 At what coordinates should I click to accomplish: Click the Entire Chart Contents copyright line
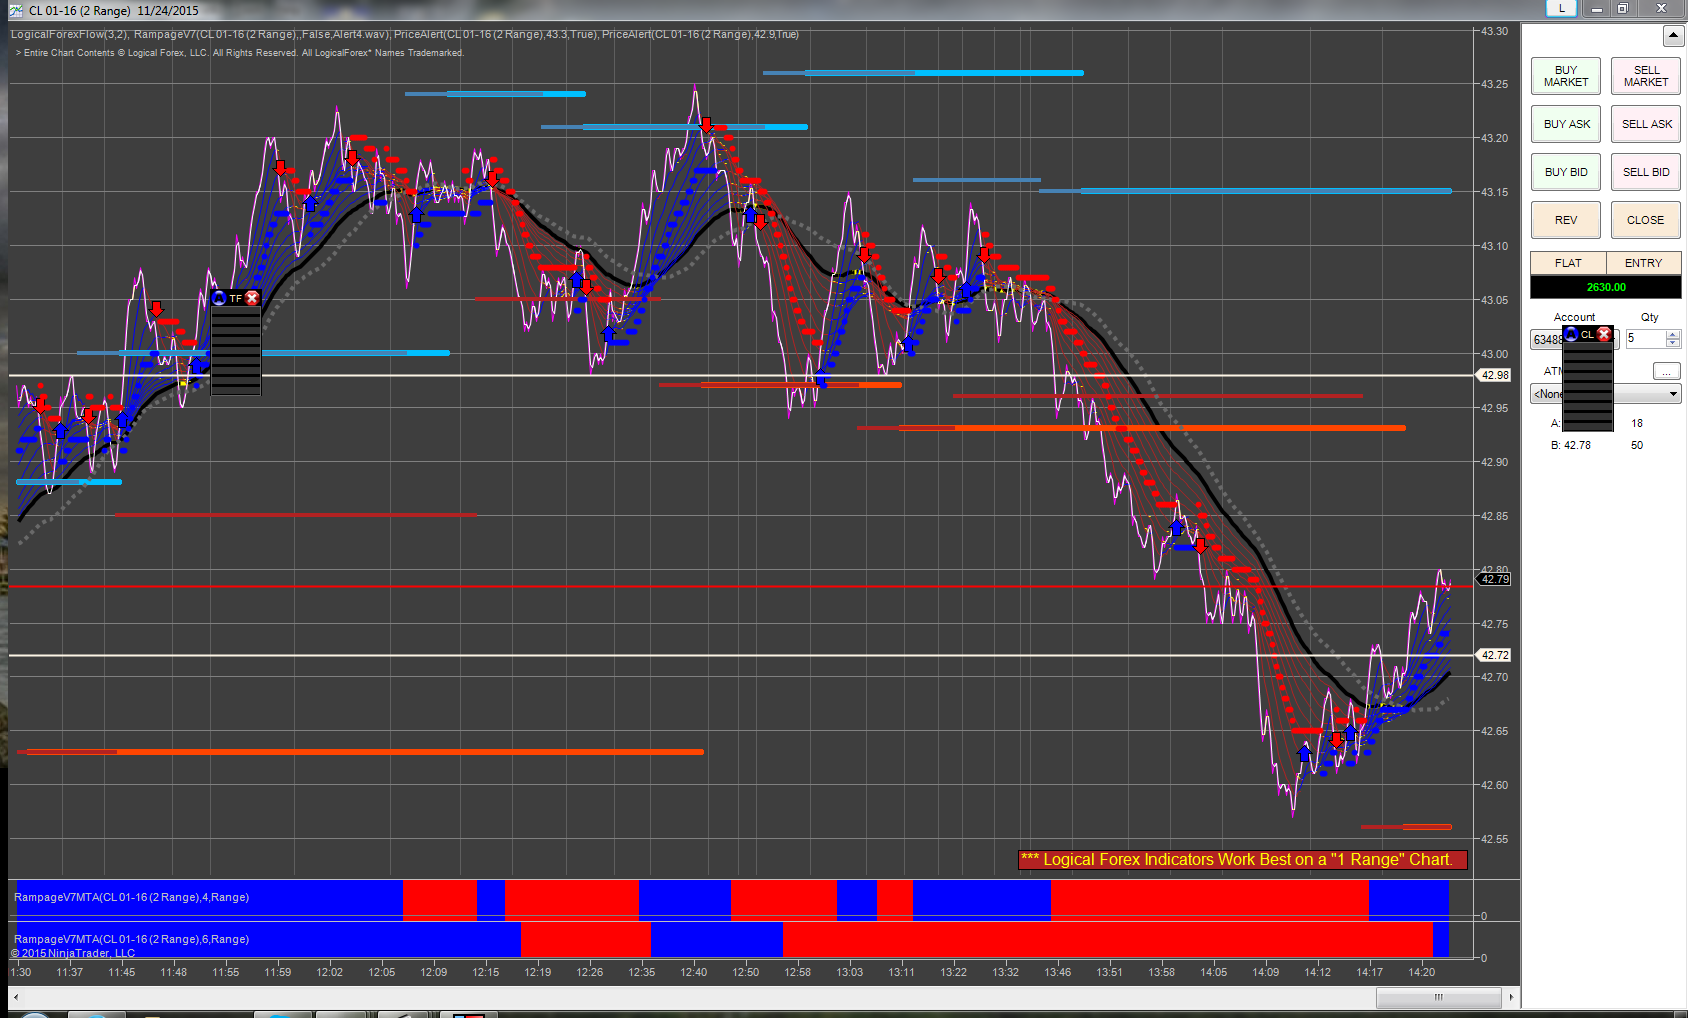(239, 53)
